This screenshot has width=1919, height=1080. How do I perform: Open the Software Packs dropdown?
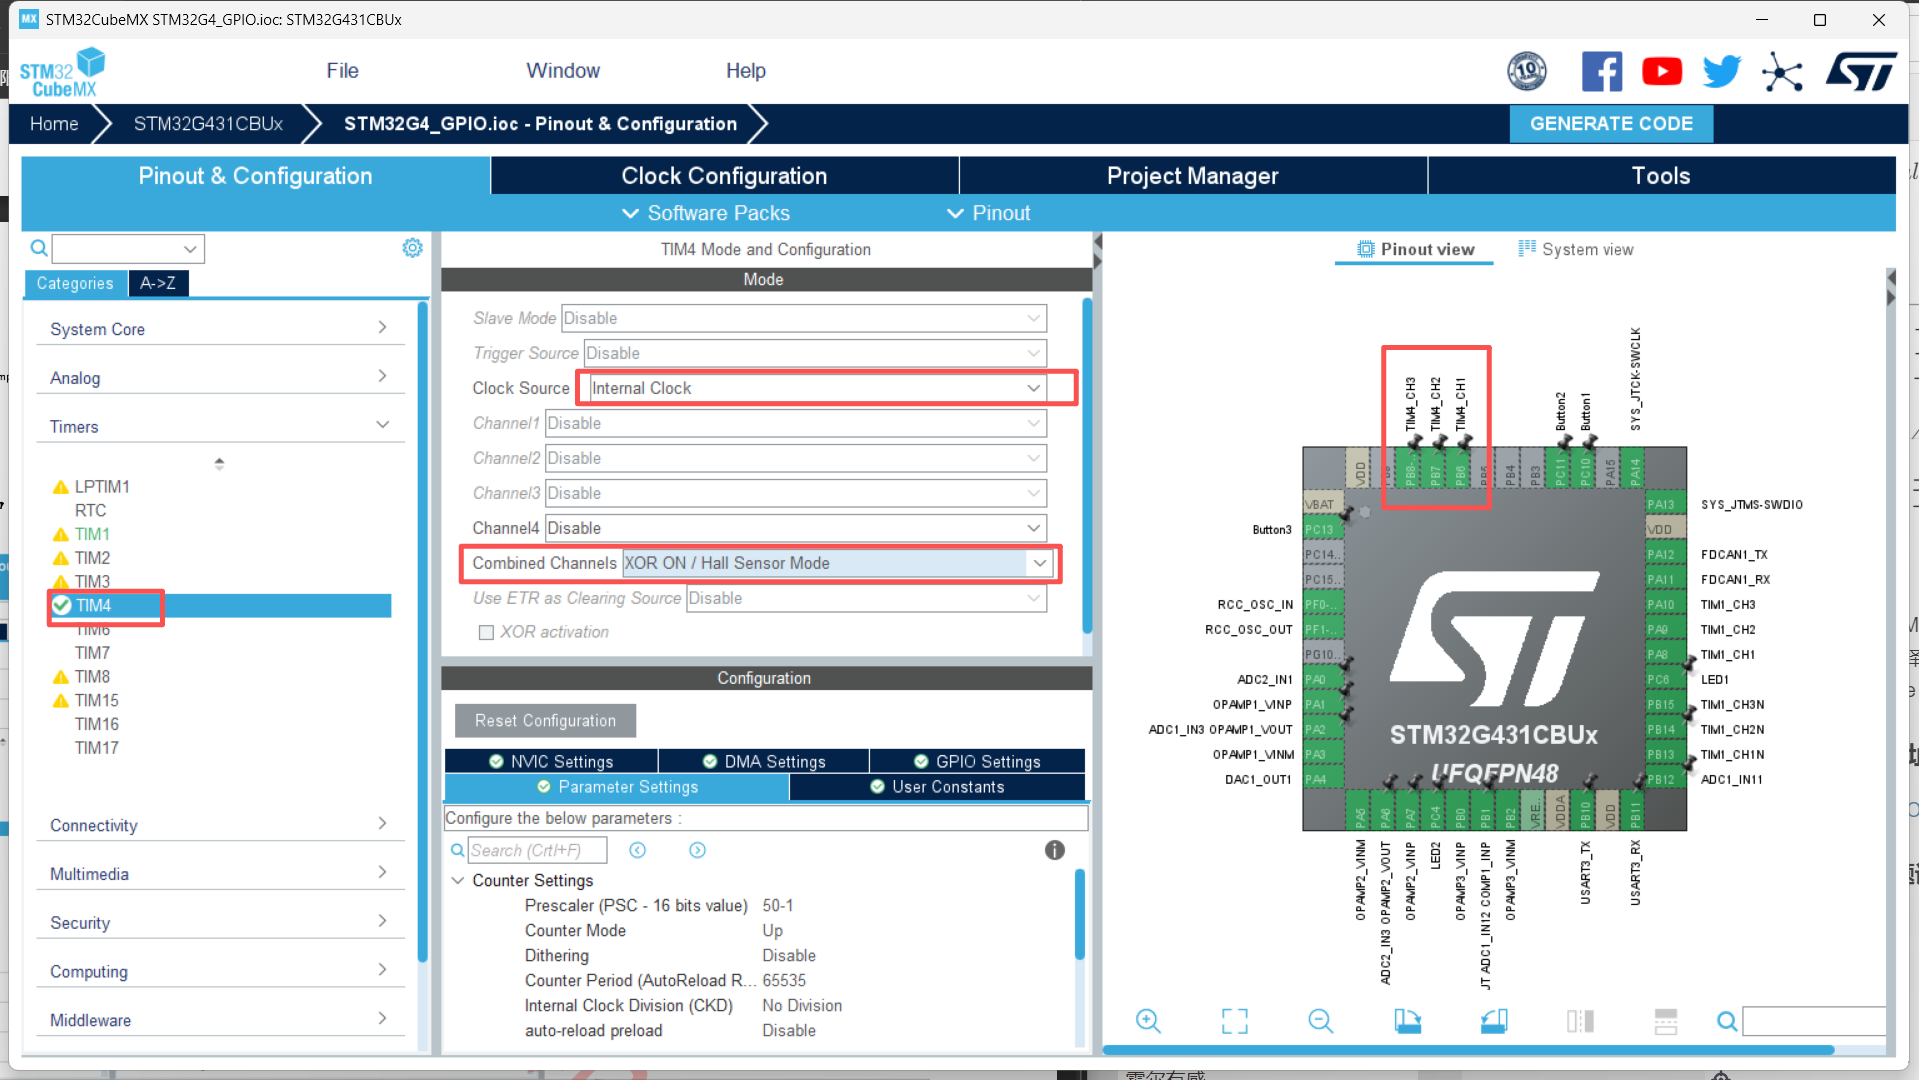[x=706, y=213]
